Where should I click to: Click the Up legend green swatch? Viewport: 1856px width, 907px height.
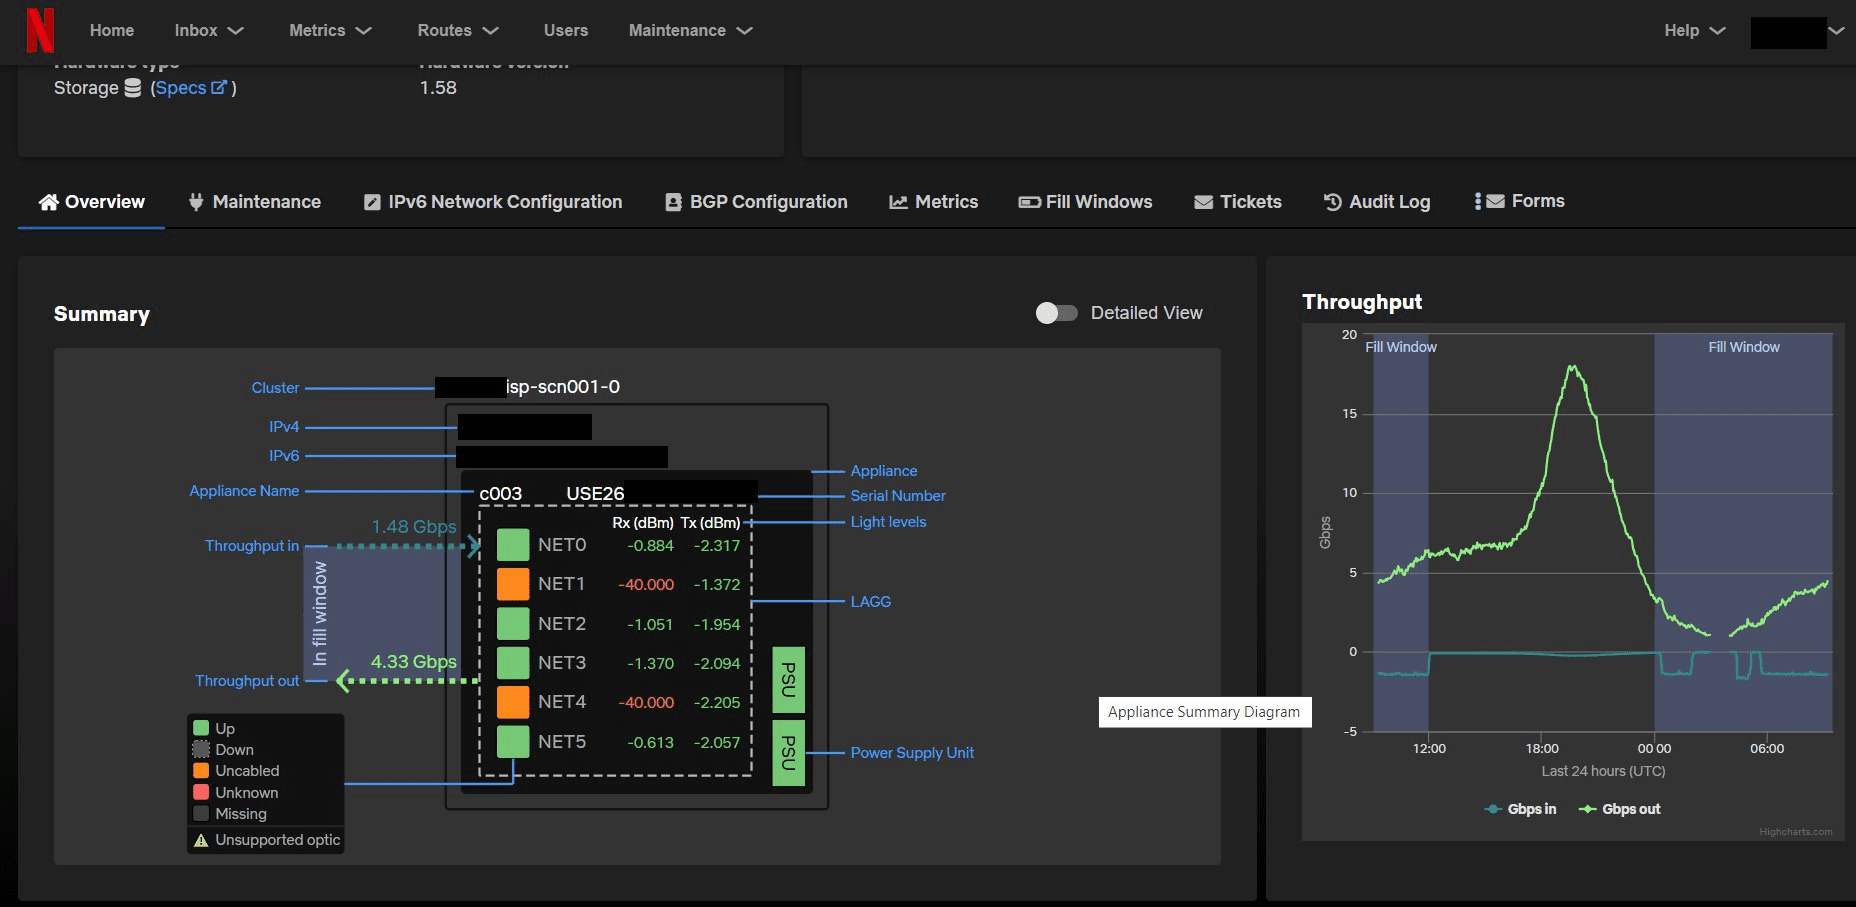(201, 728)
